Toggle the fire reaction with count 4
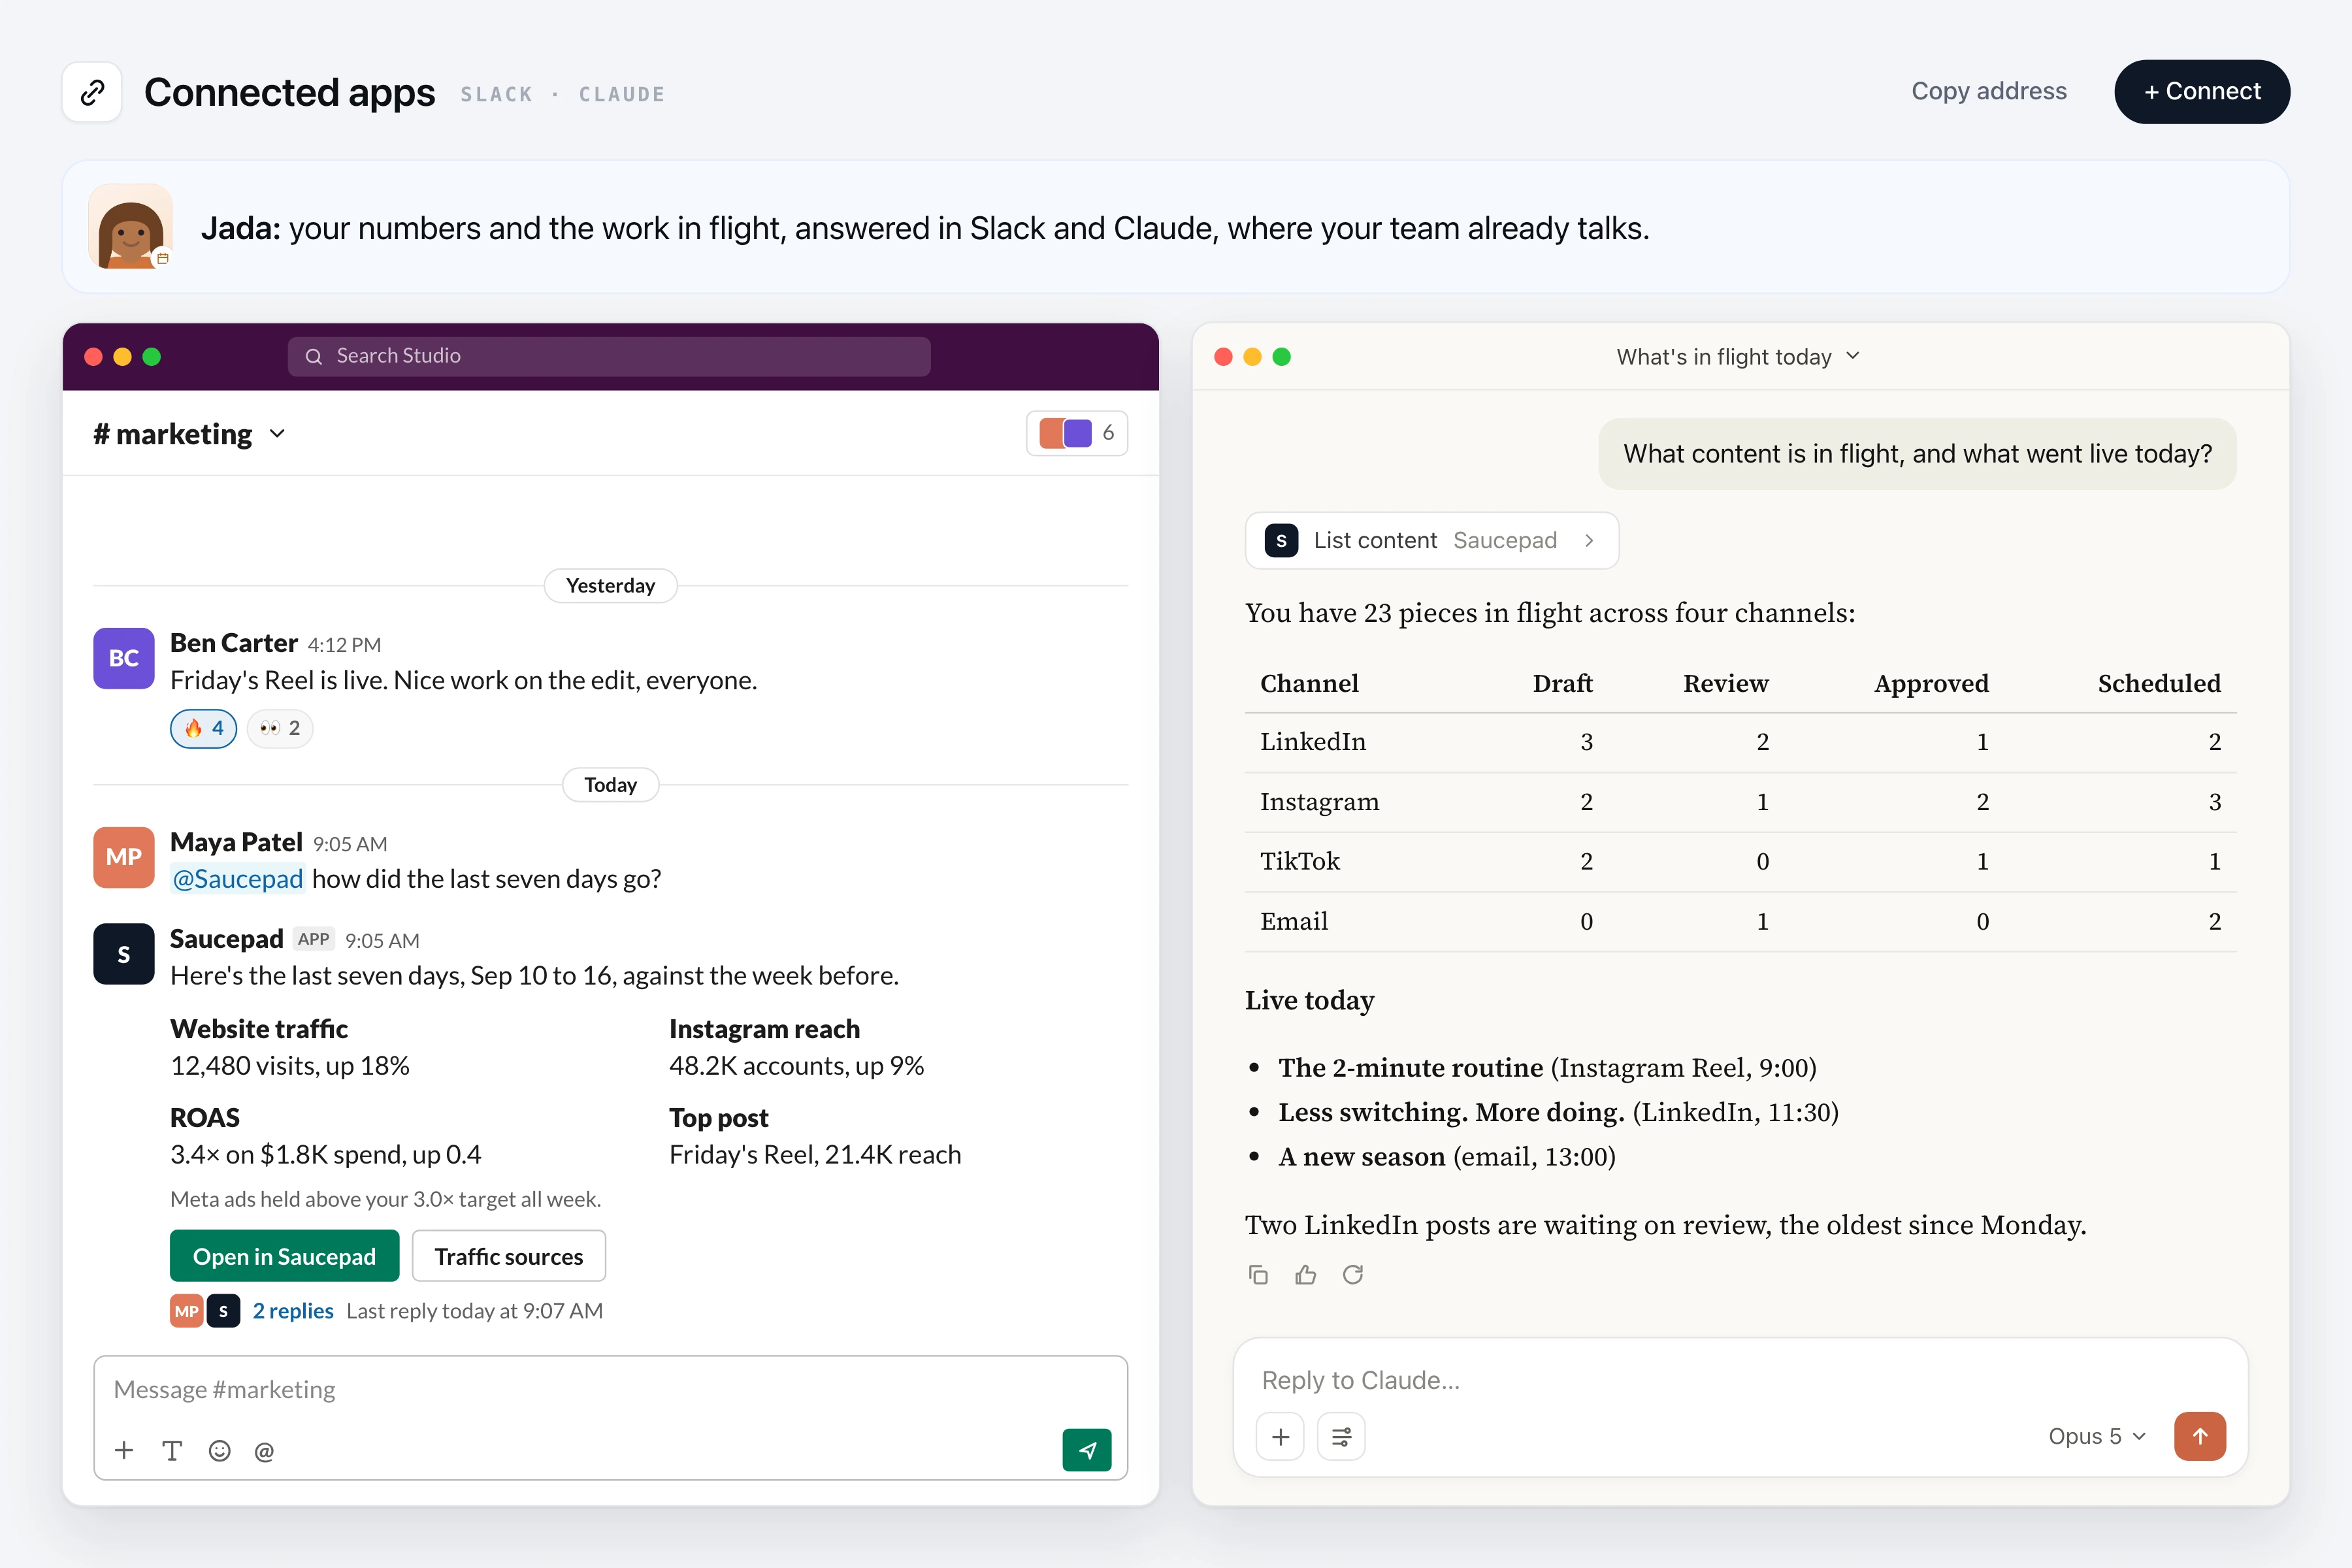 click(203, 728)
